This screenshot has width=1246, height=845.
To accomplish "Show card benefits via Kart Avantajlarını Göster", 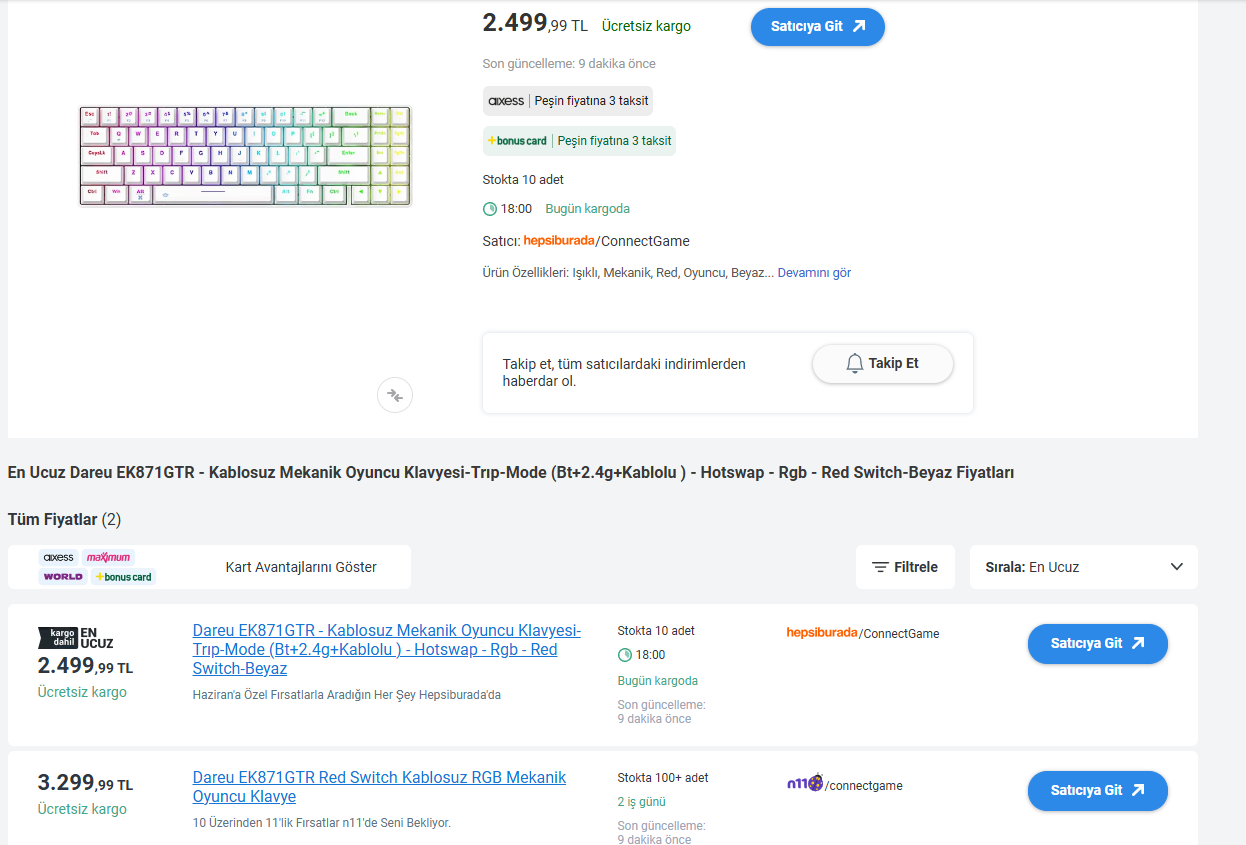I will pos(301,567).
